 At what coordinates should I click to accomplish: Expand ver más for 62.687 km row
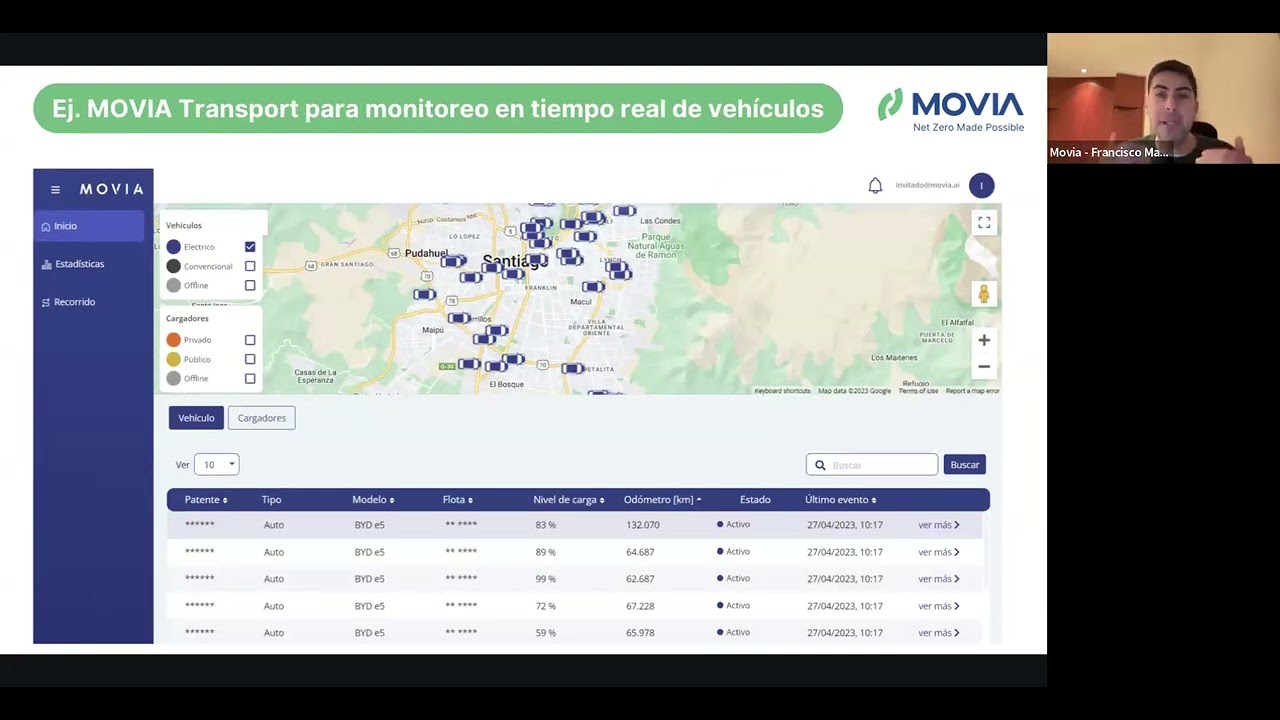939,579
